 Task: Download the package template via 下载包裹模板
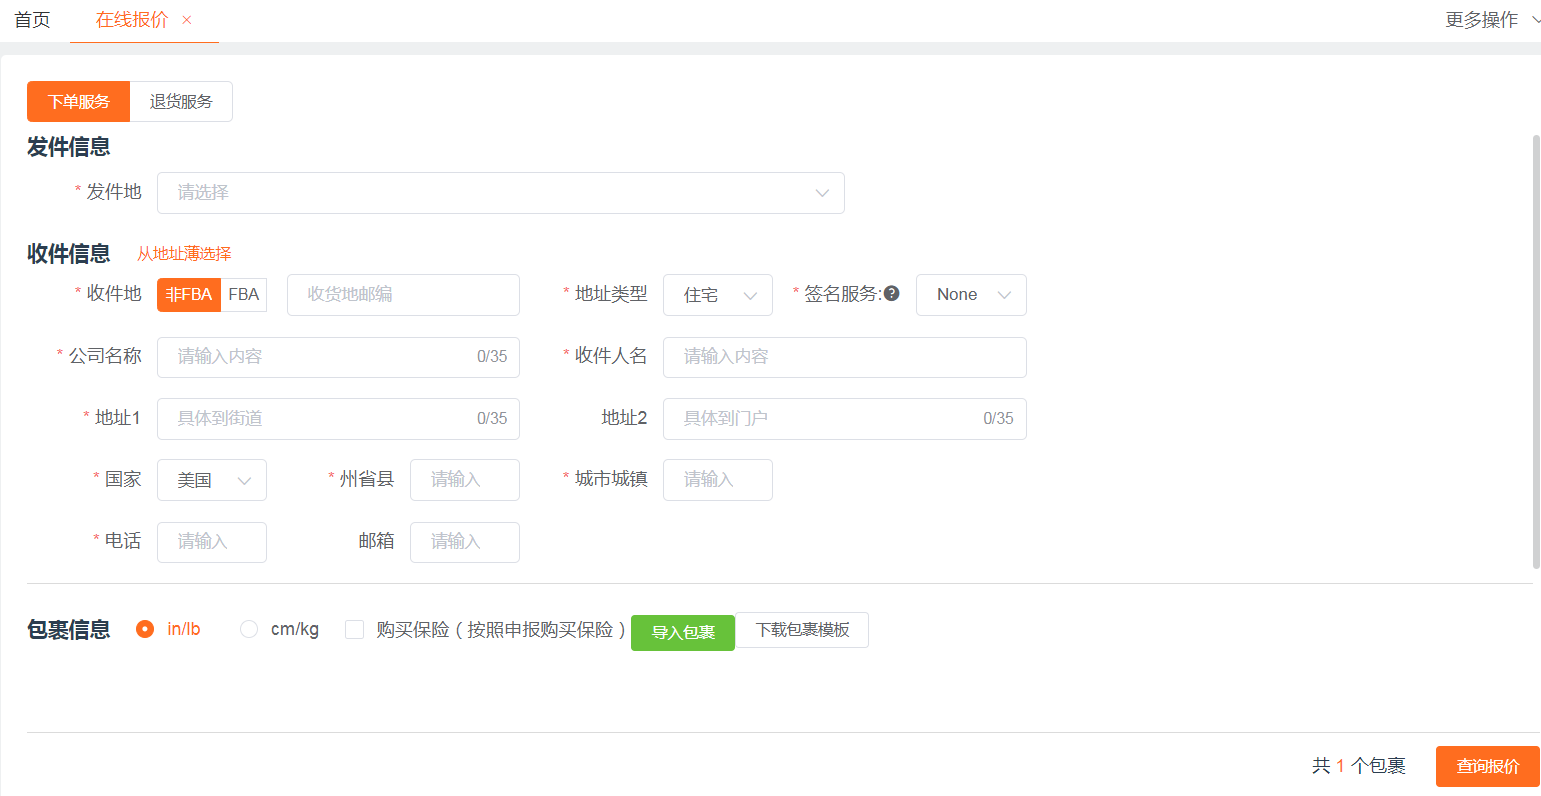point(802,630)
